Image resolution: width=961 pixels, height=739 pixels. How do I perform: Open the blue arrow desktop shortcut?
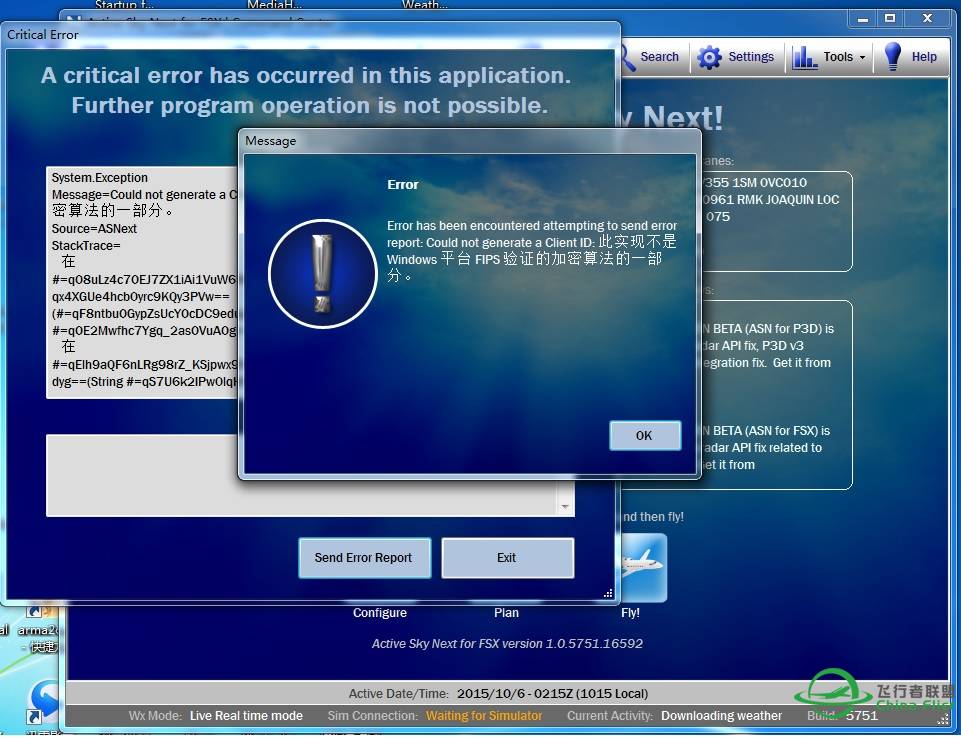[x=43, y=697]
